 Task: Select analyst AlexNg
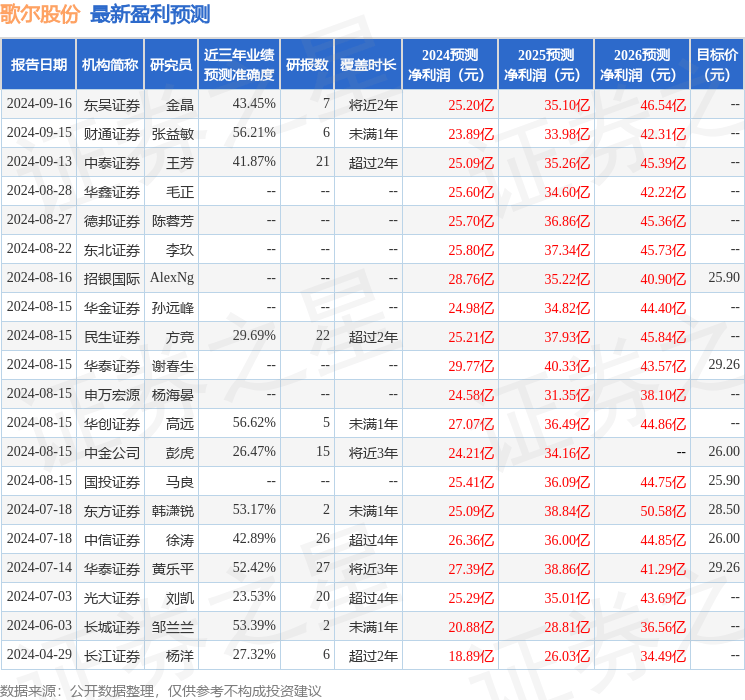tap(172, 278)
